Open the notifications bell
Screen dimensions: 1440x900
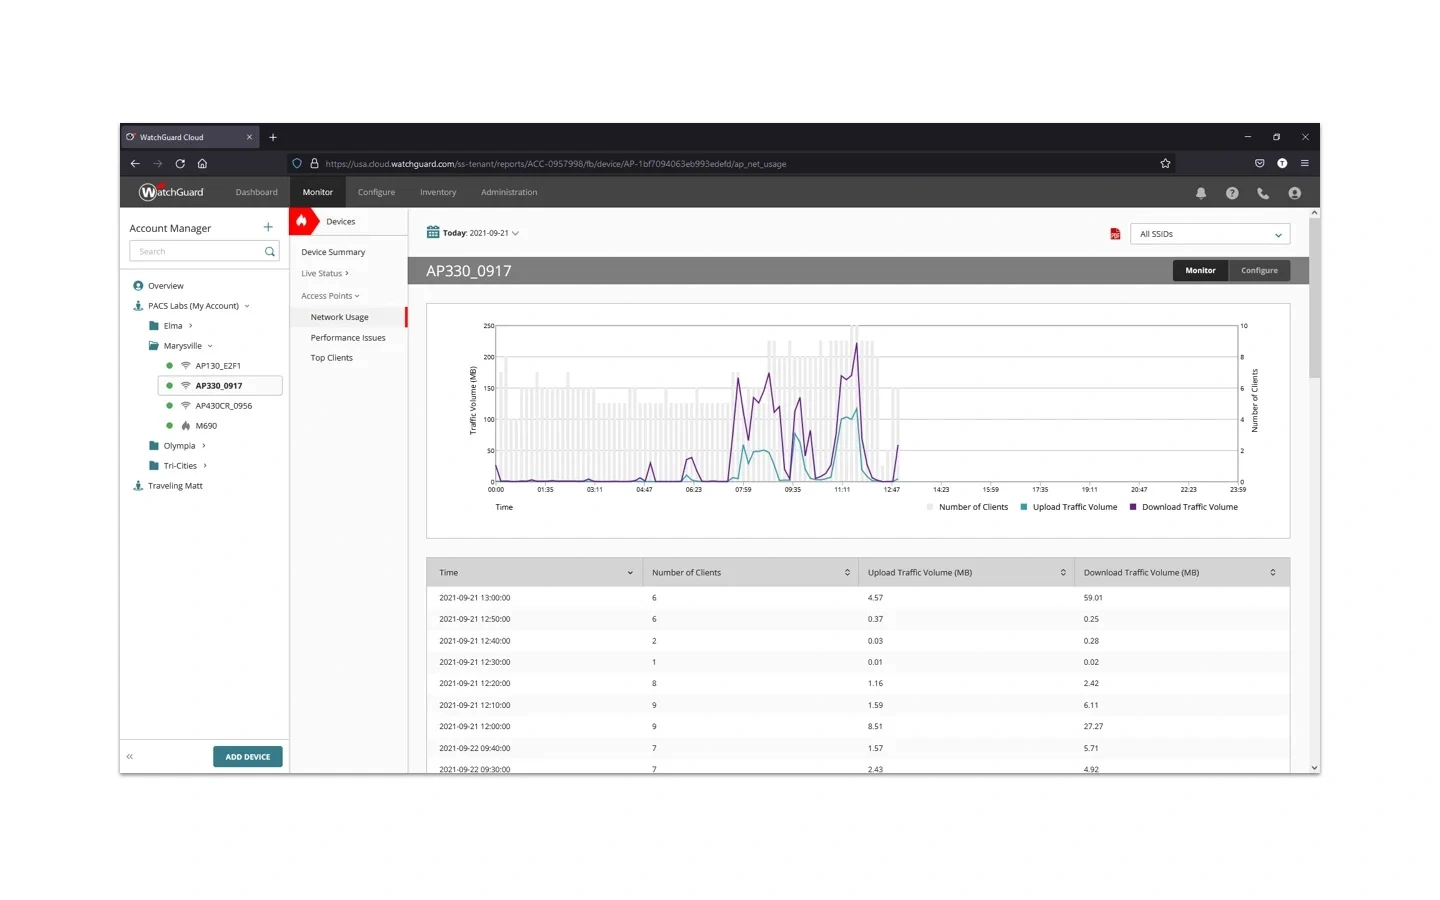[x=1201, y=193]
